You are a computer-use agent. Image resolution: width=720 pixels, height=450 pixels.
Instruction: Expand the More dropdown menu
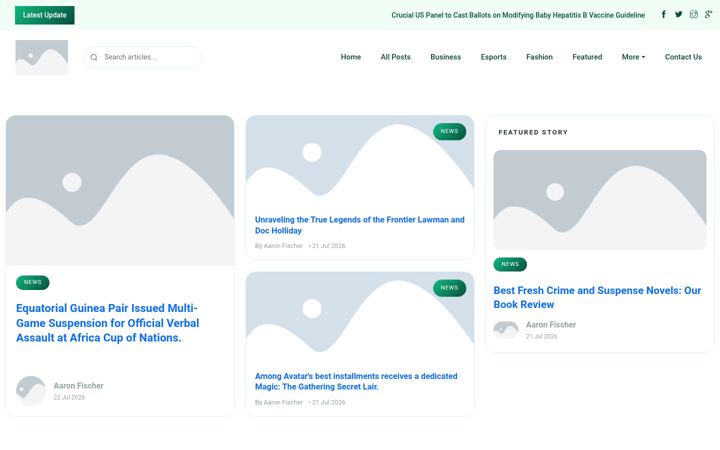(x=633, y=57)
